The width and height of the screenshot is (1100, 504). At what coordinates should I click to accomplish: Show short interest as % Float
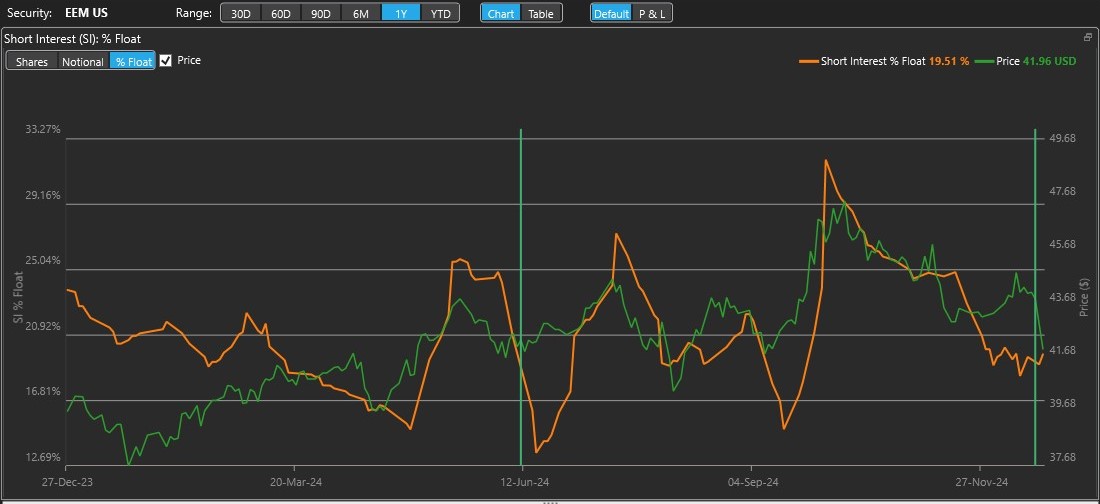click(133, 61)
